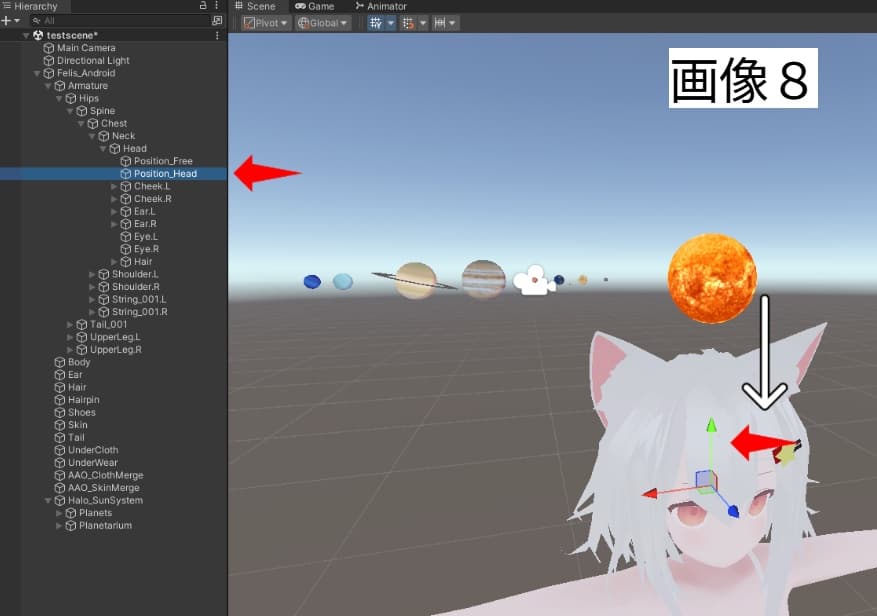
Task: Select the UnderWear object
Action: [x=92, y=463]
